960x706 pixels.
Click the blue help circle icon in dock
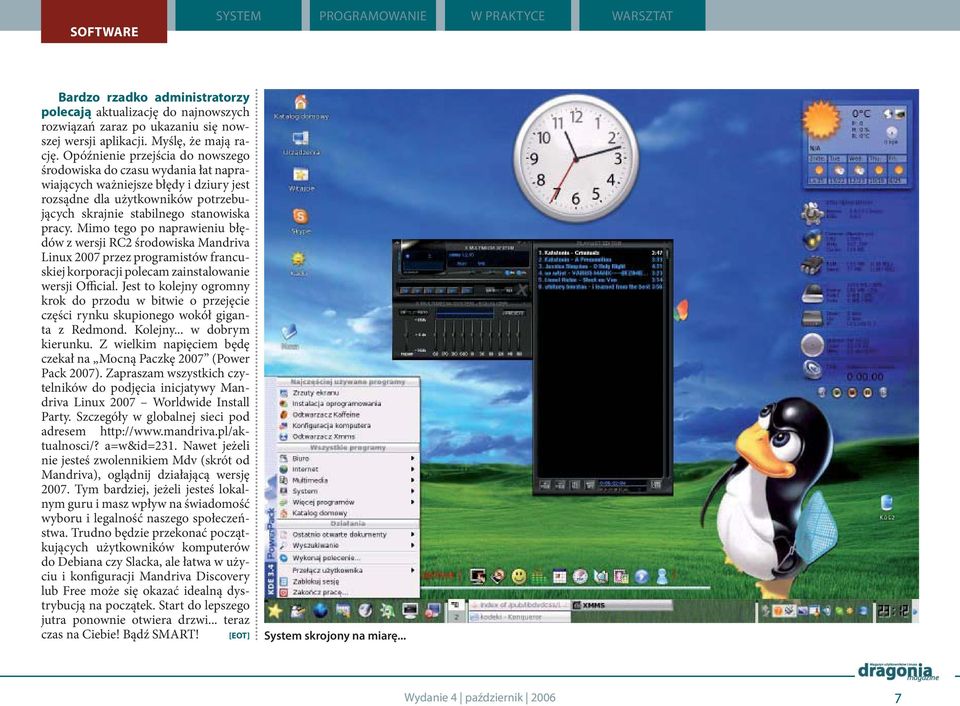tap(642, 576)
